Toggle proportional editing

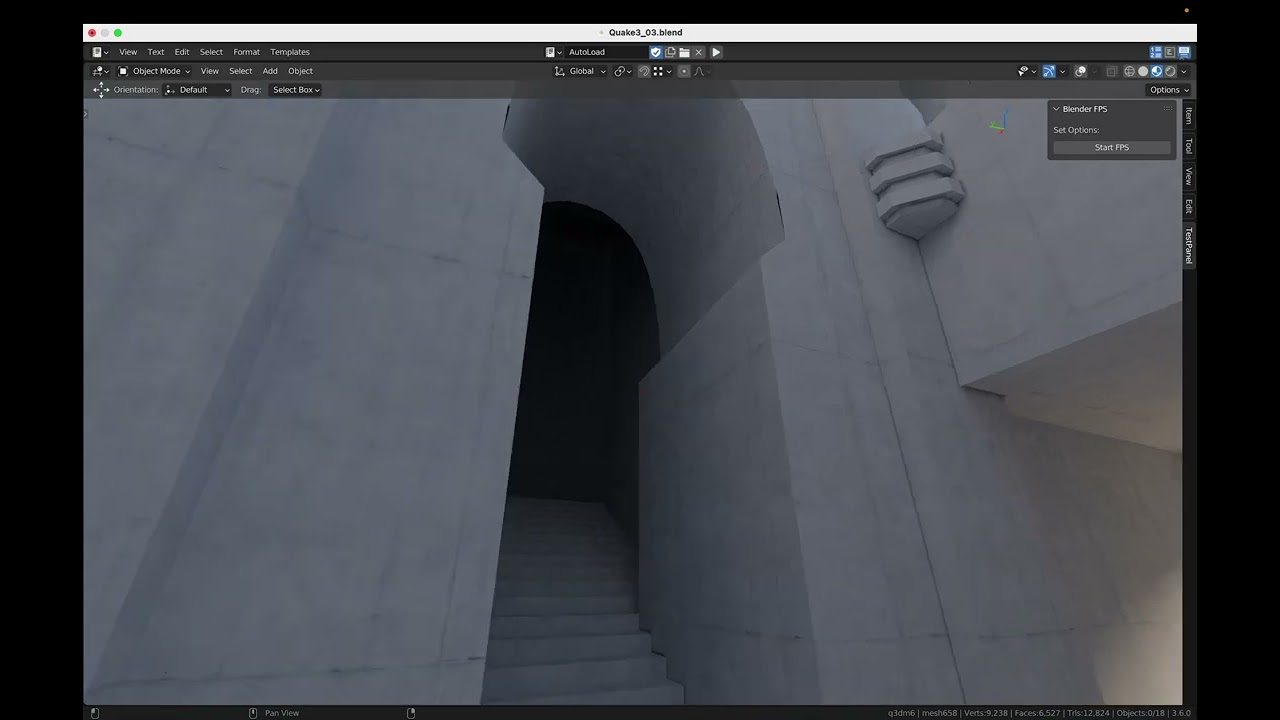[x=684, y=71]
